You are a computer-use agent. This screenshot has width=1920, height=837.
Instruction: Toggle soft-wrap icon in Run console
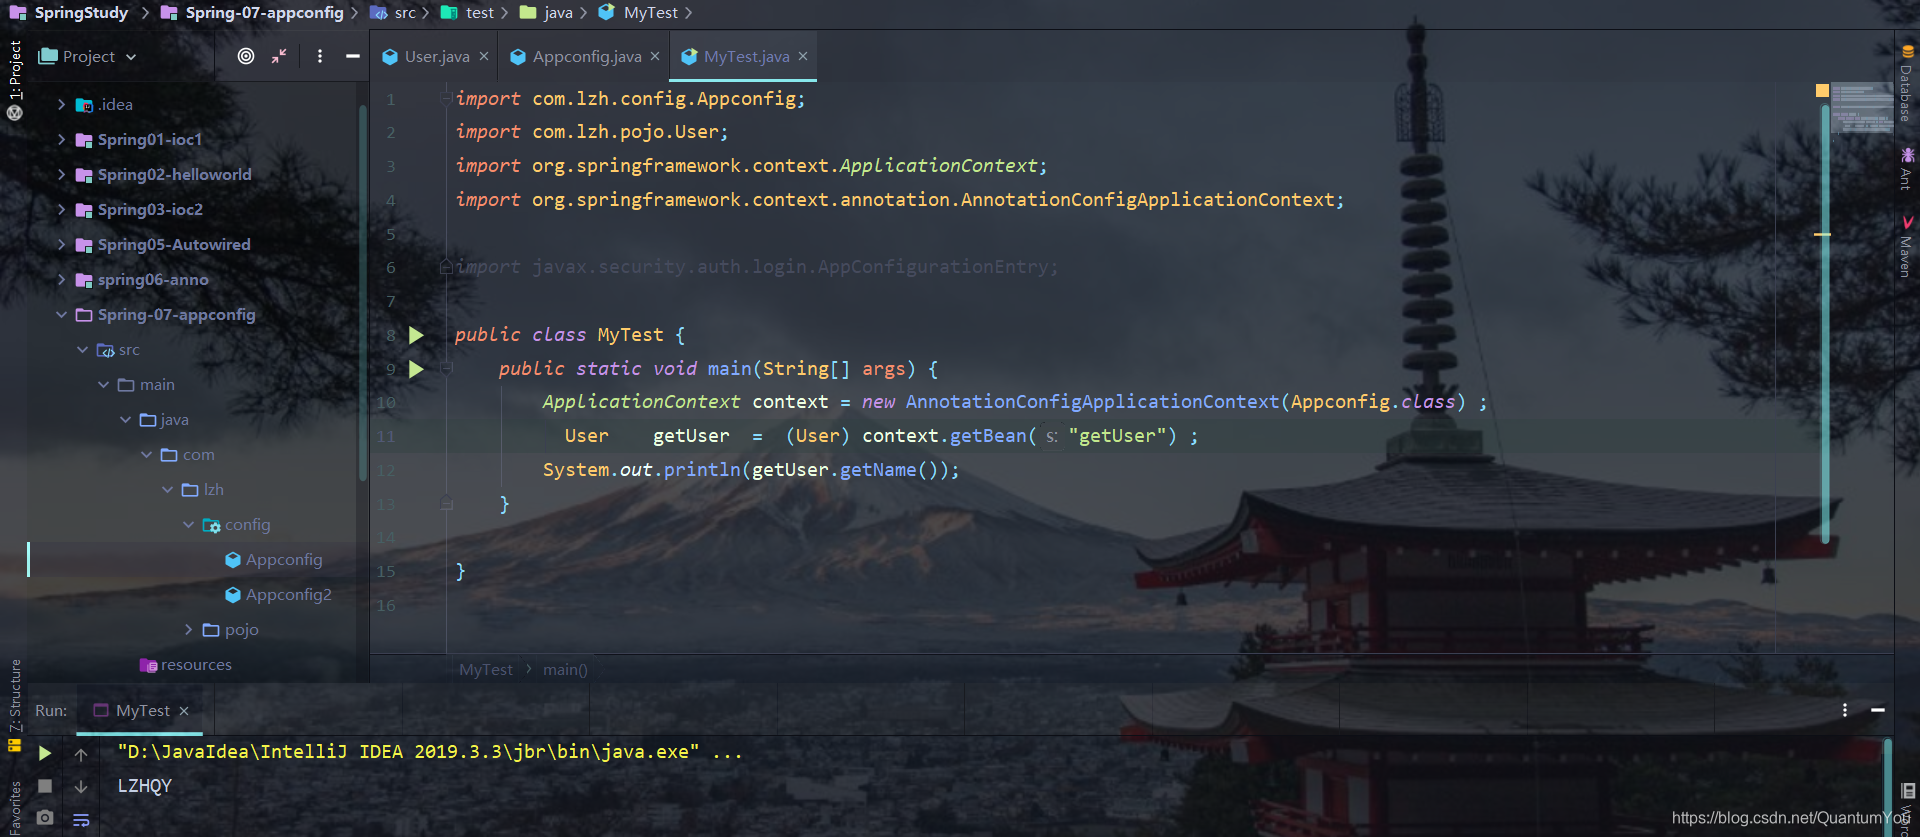[x=81, y=820]
